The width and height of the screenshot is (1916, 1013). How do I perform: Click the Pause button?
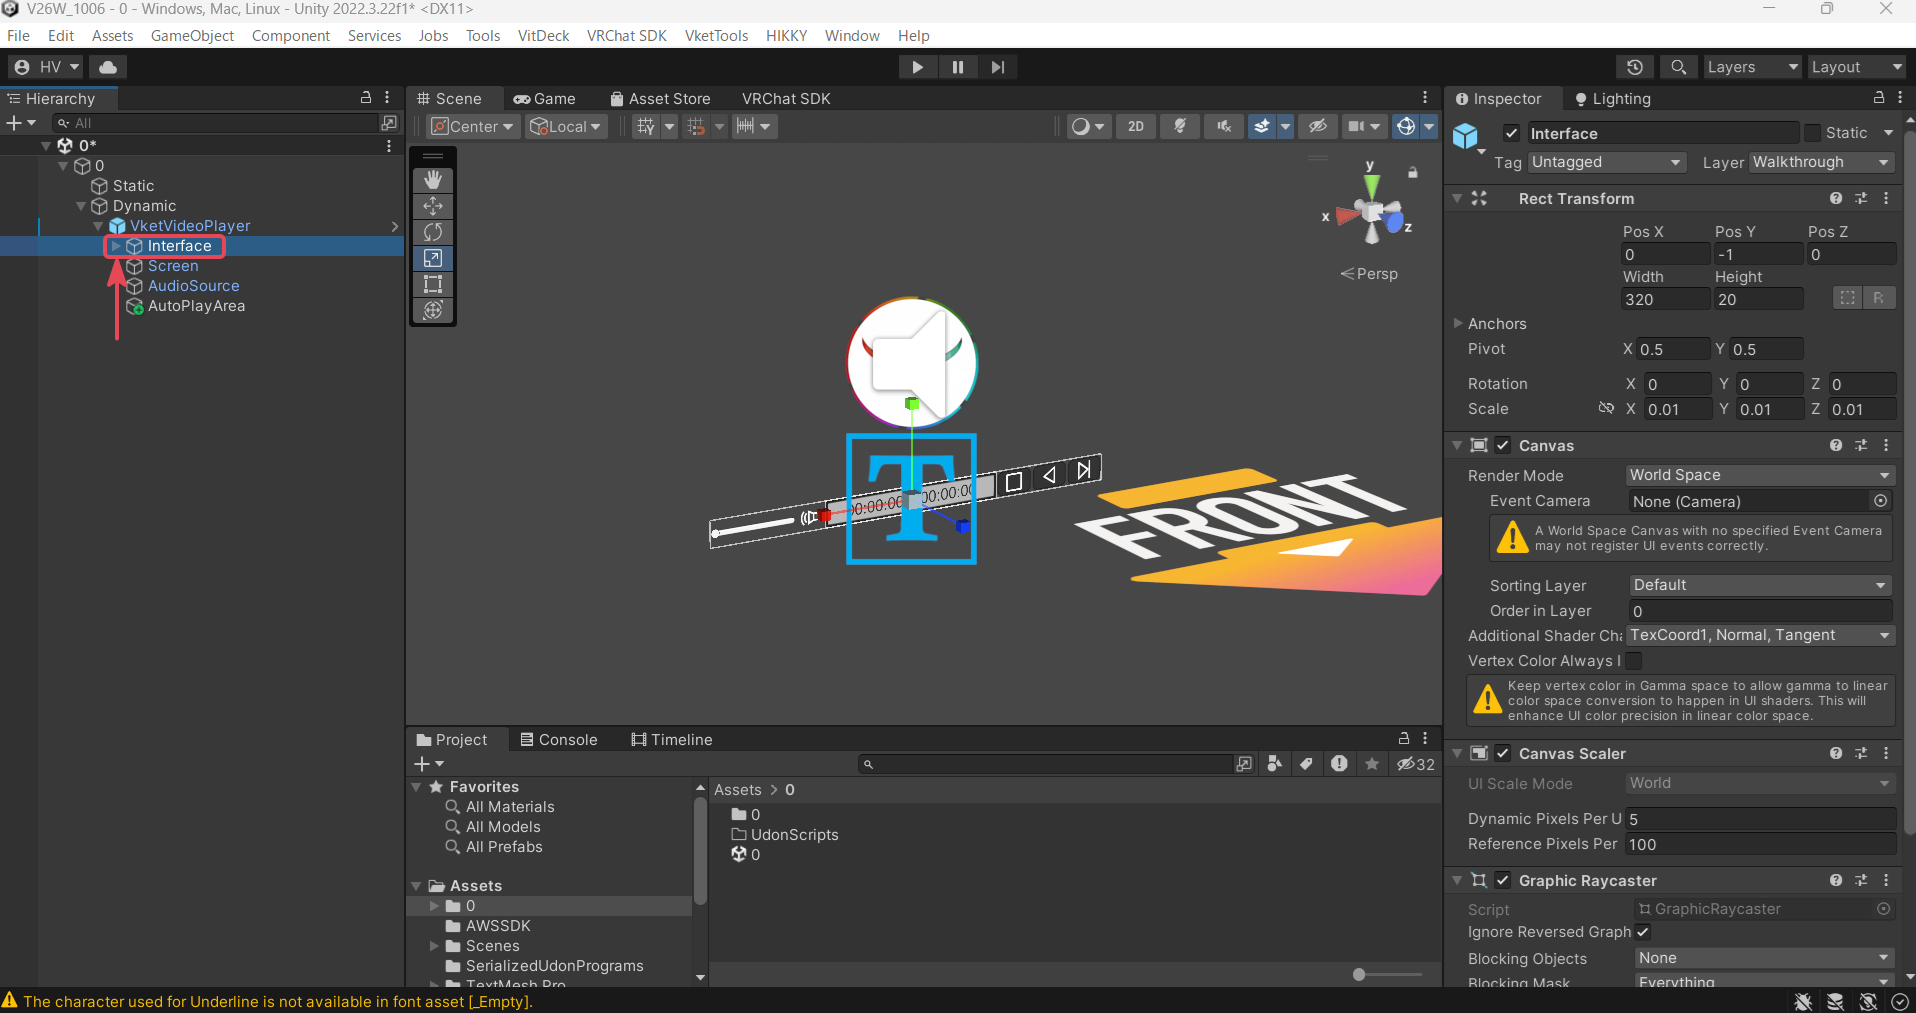(958, 67)
